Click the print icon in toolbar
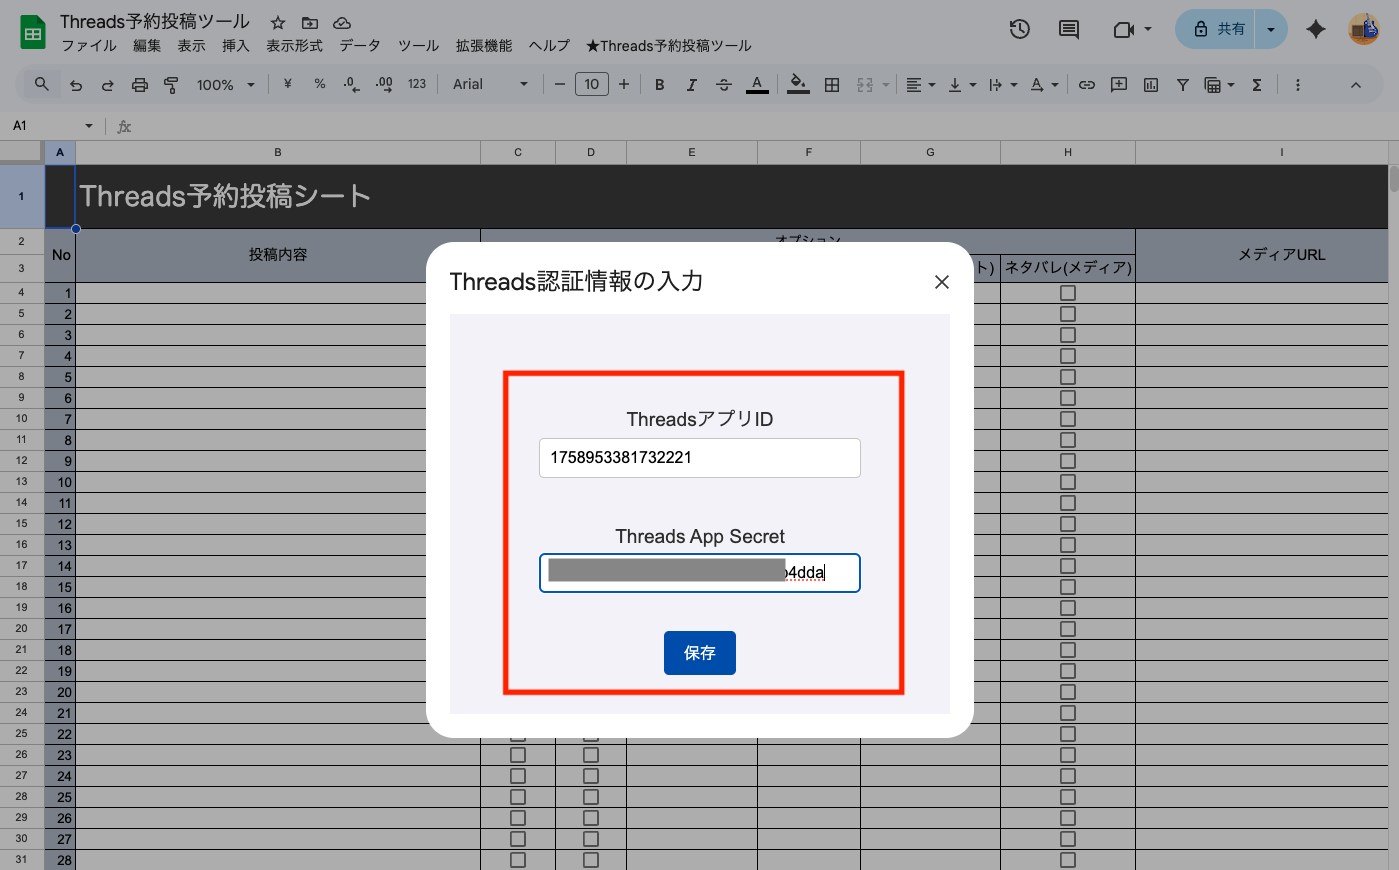 (x=140, y=85)
